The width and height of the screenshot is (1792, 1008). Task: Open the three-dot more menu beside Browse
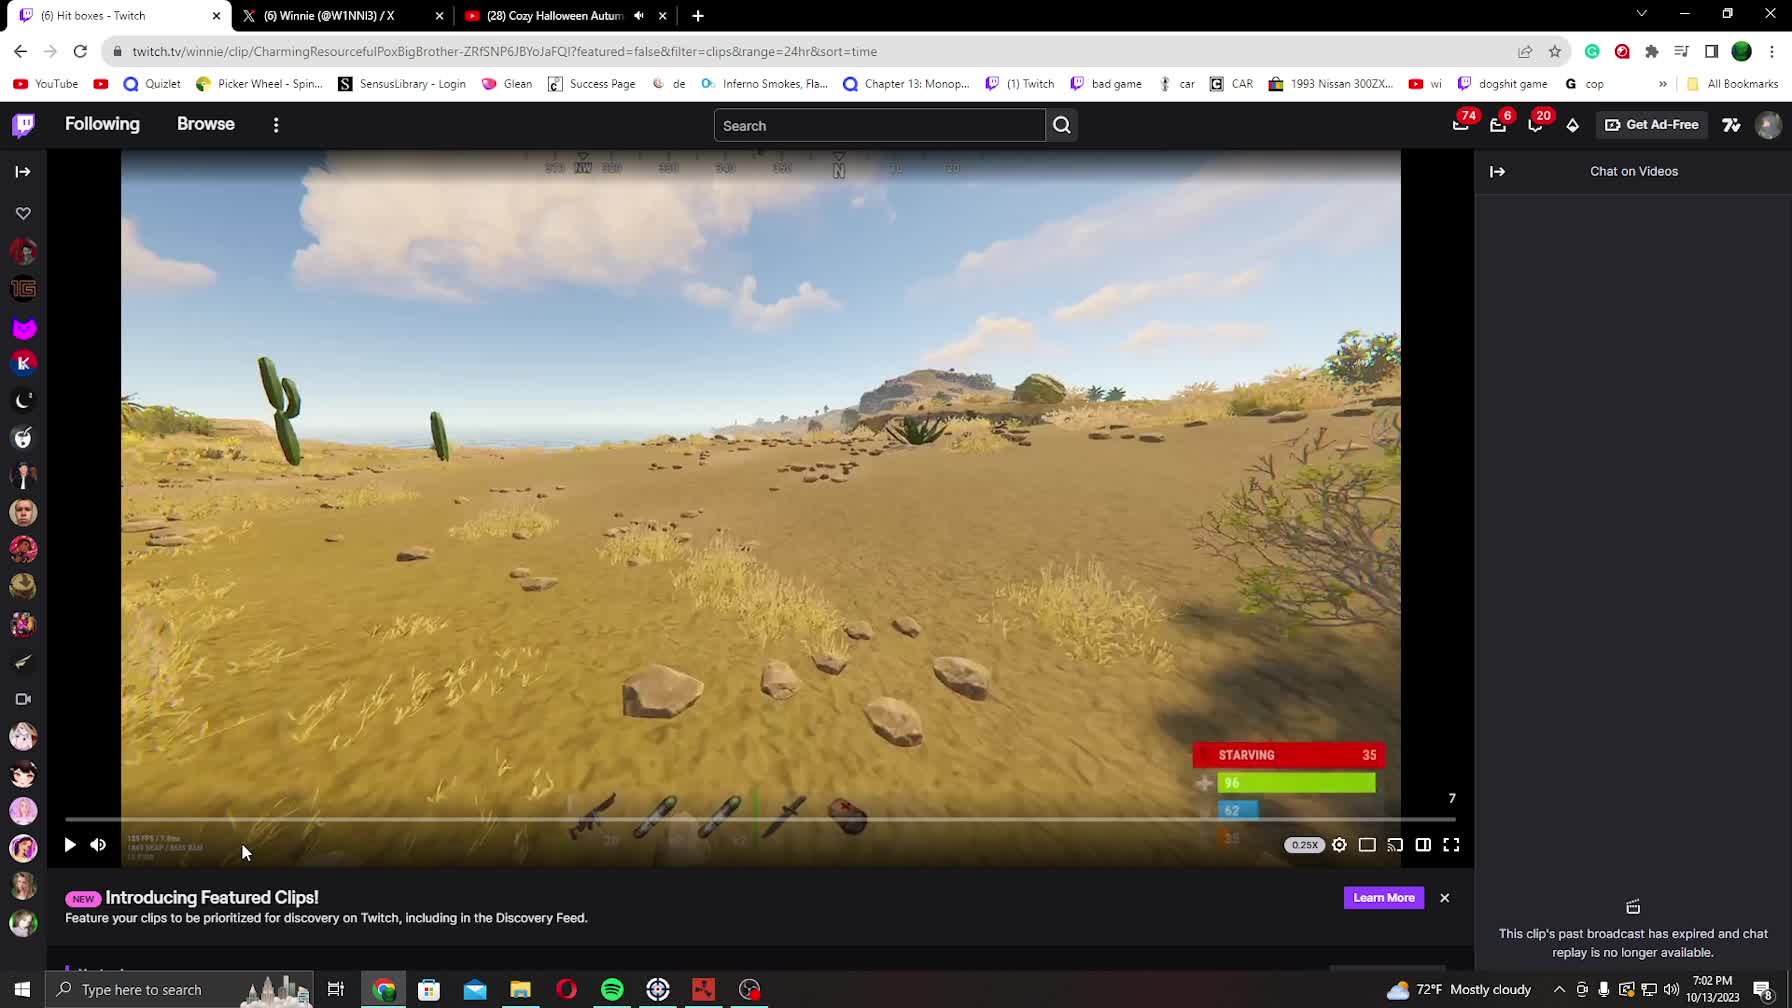[x=276, y=125]
